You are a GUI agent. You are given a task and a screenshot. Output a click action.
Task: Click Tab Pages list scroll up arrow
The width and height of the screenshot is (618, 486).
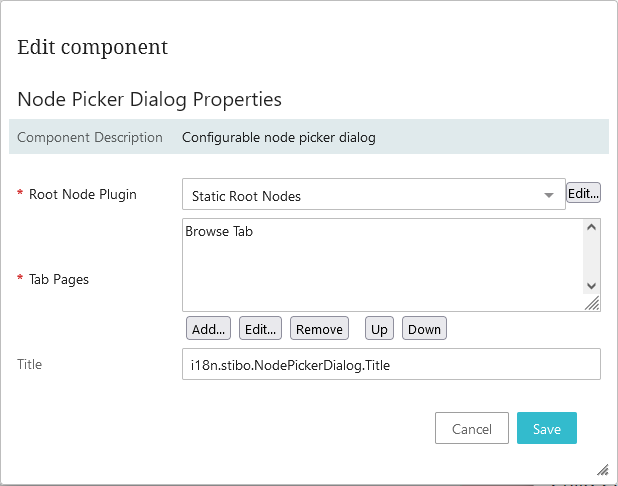click(591, 228)
